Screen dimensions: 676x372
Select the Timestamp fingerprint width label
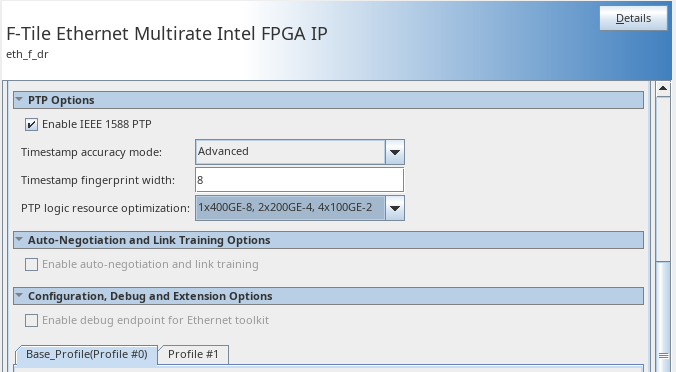tap(98, 180)
